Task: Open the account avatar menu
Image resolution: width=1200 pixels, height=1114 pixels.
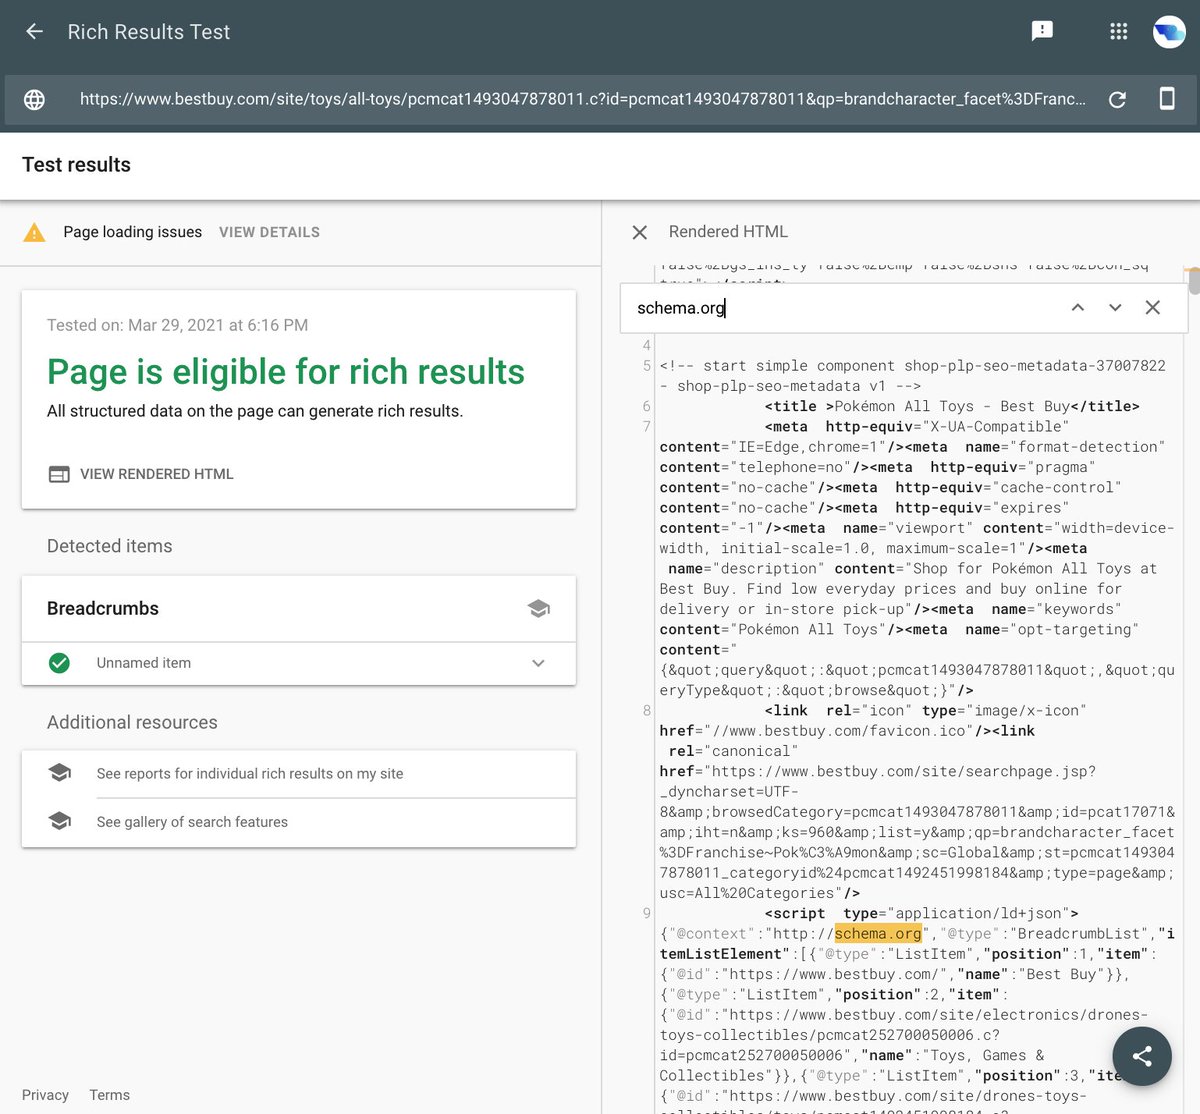Action: [1169, 32]
